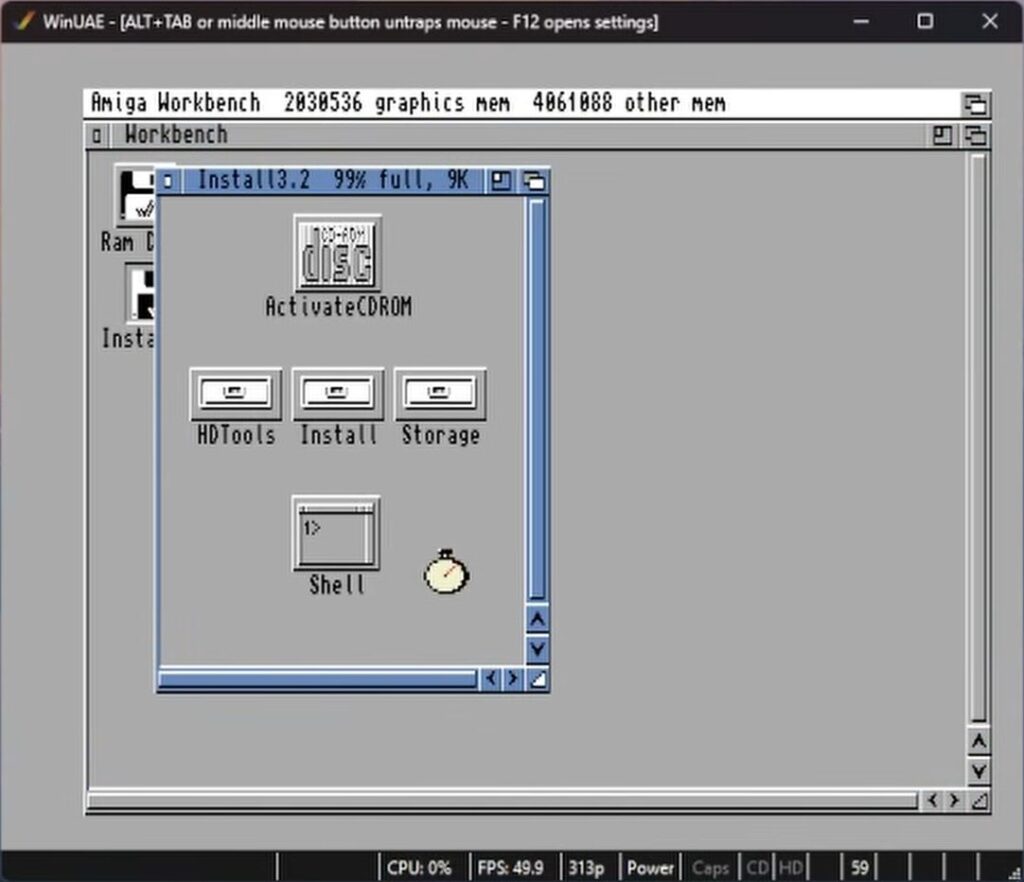Click the Amiga Workbench screen title bar
This screenshot has height=882, width=1024.
point(522,104)
